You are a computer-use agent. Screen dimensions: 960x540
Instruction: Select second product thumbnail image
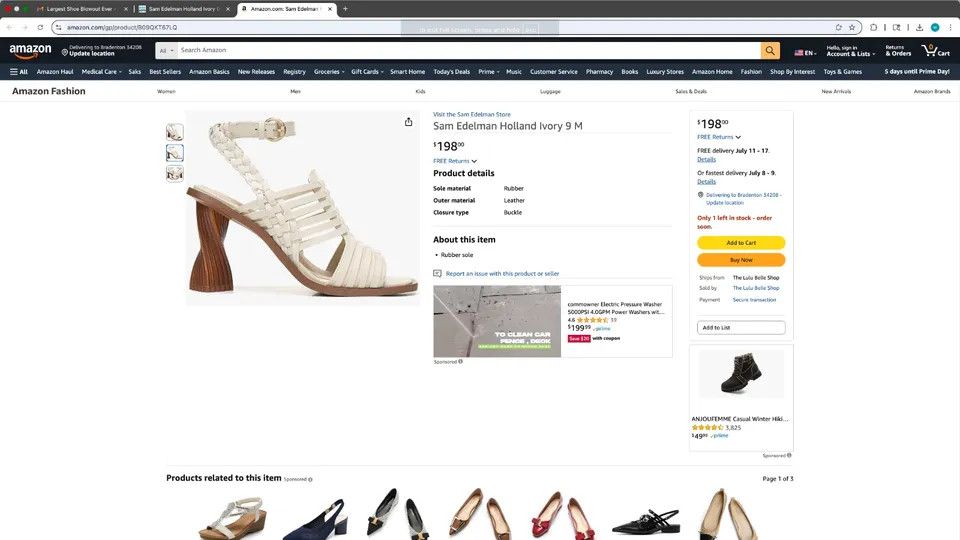click(x=174, y=153)
